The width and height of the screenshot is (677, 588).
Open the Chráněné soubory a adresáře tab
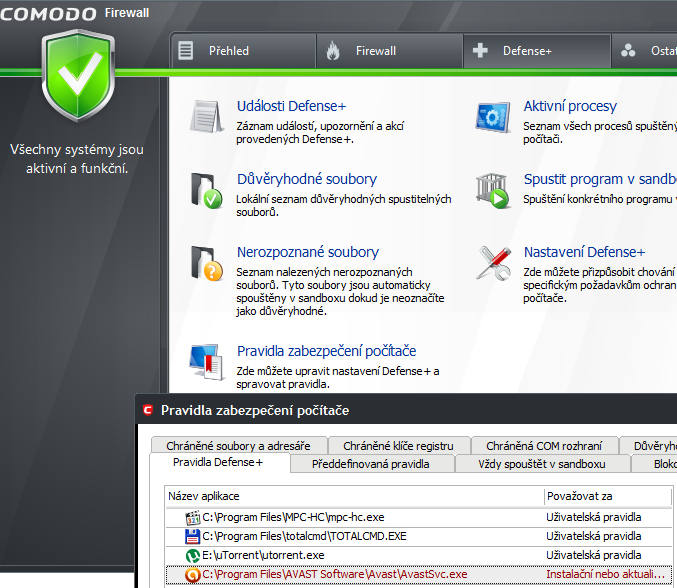pyautogui.click(x=239, y=446)
